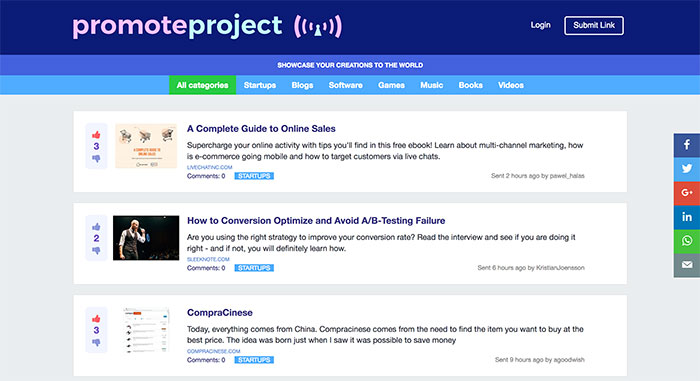Click the vote count 3 on CompraCinese post

[x=96, y=331]
